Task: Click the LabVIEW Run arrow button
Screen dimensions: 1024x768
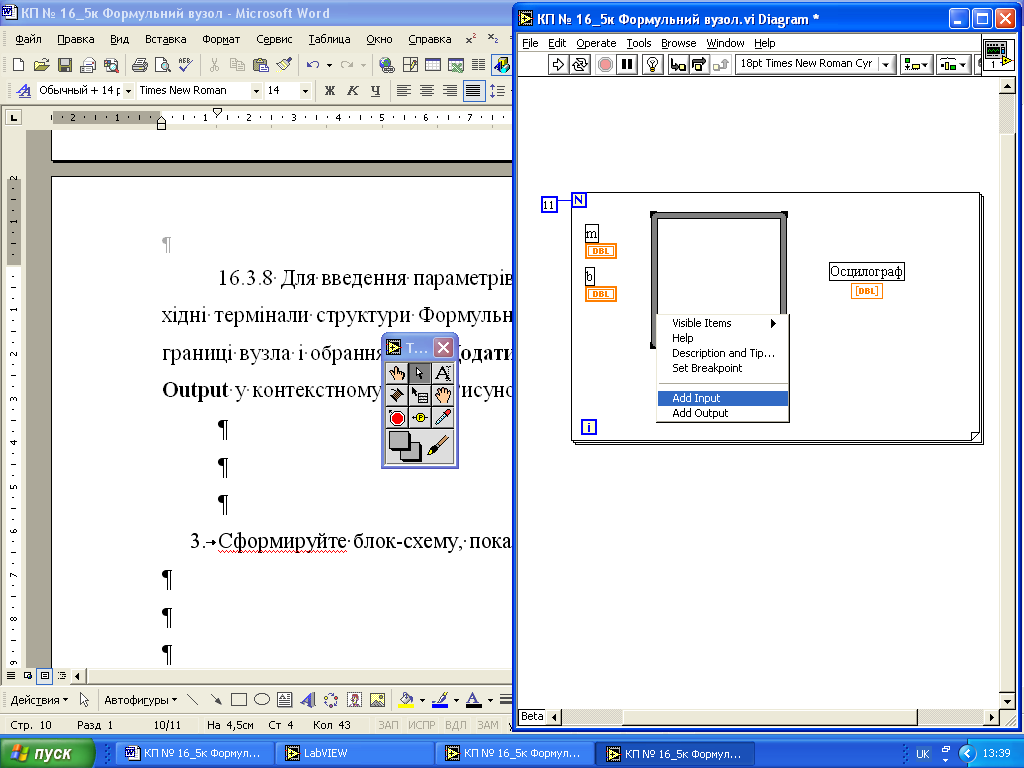Action: tap(558, 64)
